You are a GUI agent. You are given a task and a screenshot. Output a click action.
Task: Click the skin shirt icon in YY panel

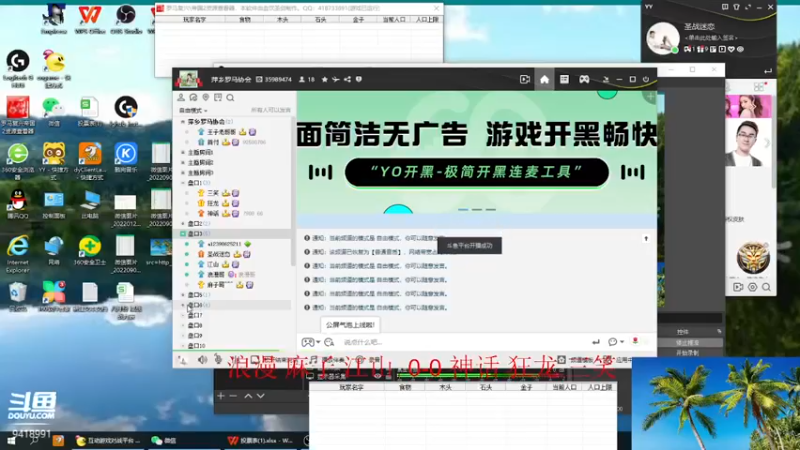[x=736, y=7]
